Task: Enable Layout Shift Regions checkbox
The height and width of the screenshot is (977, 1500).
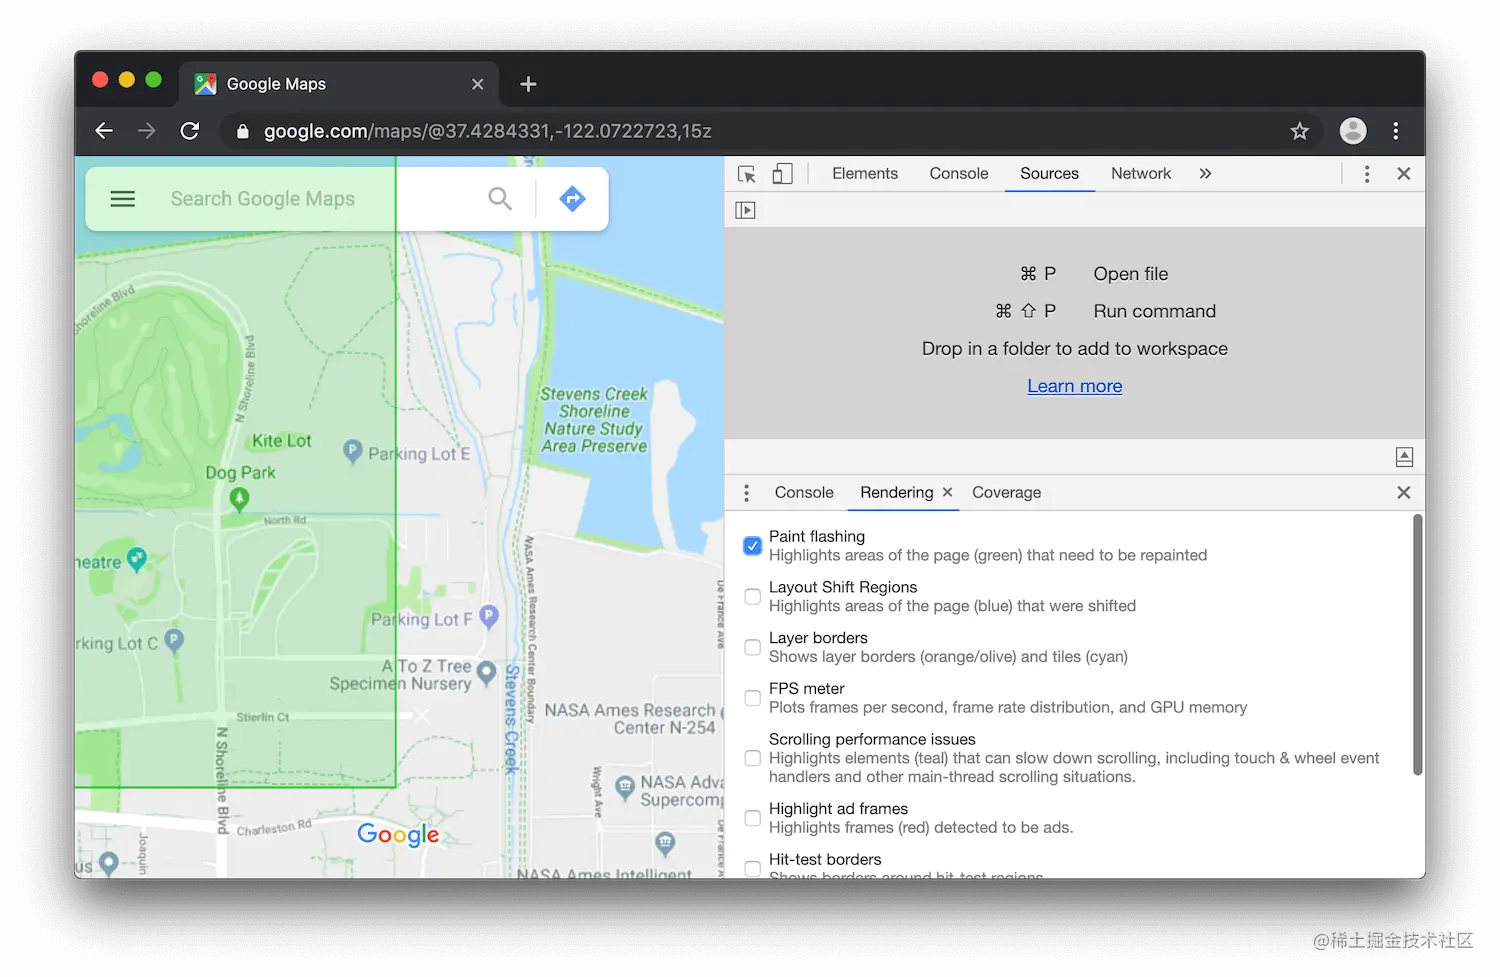Action: (x=753, y=597)
